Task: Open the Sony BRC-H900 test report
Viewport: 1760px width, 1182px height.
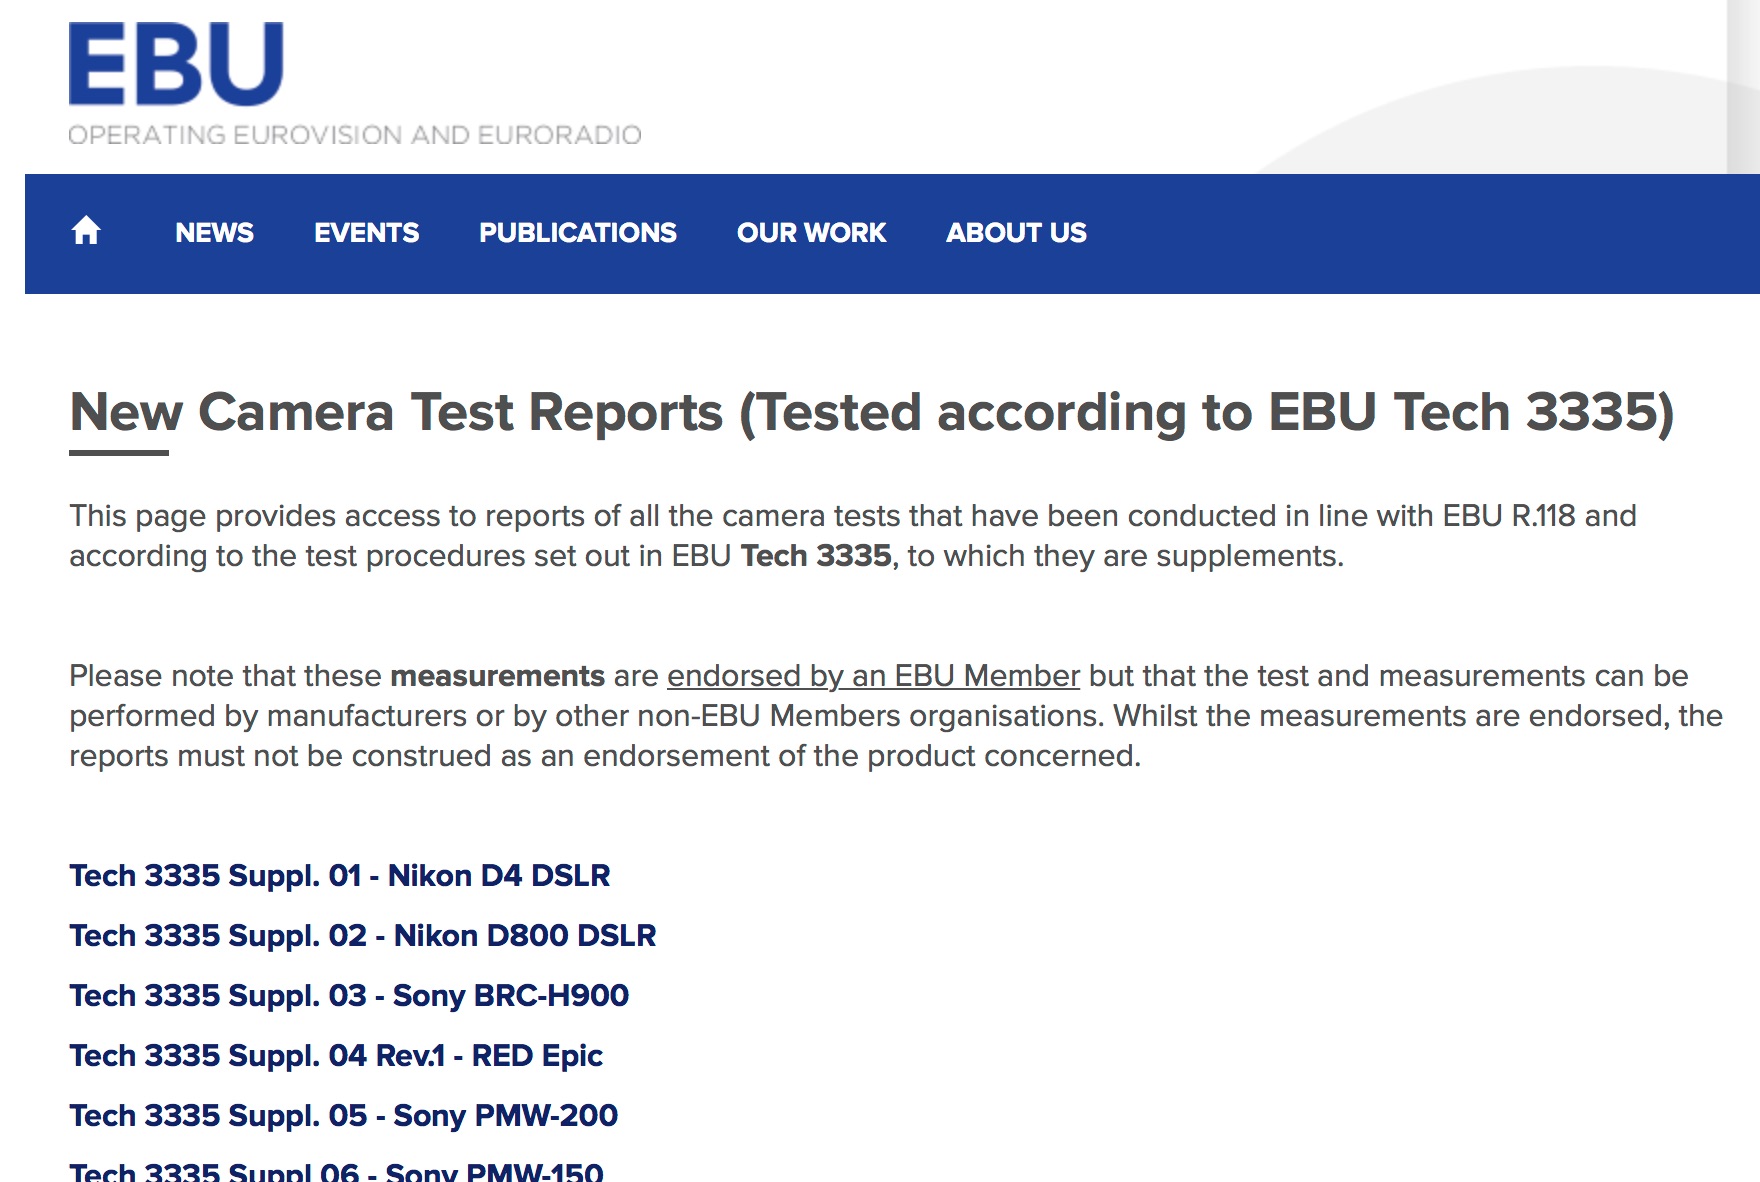Action: (x=348, y=996)
